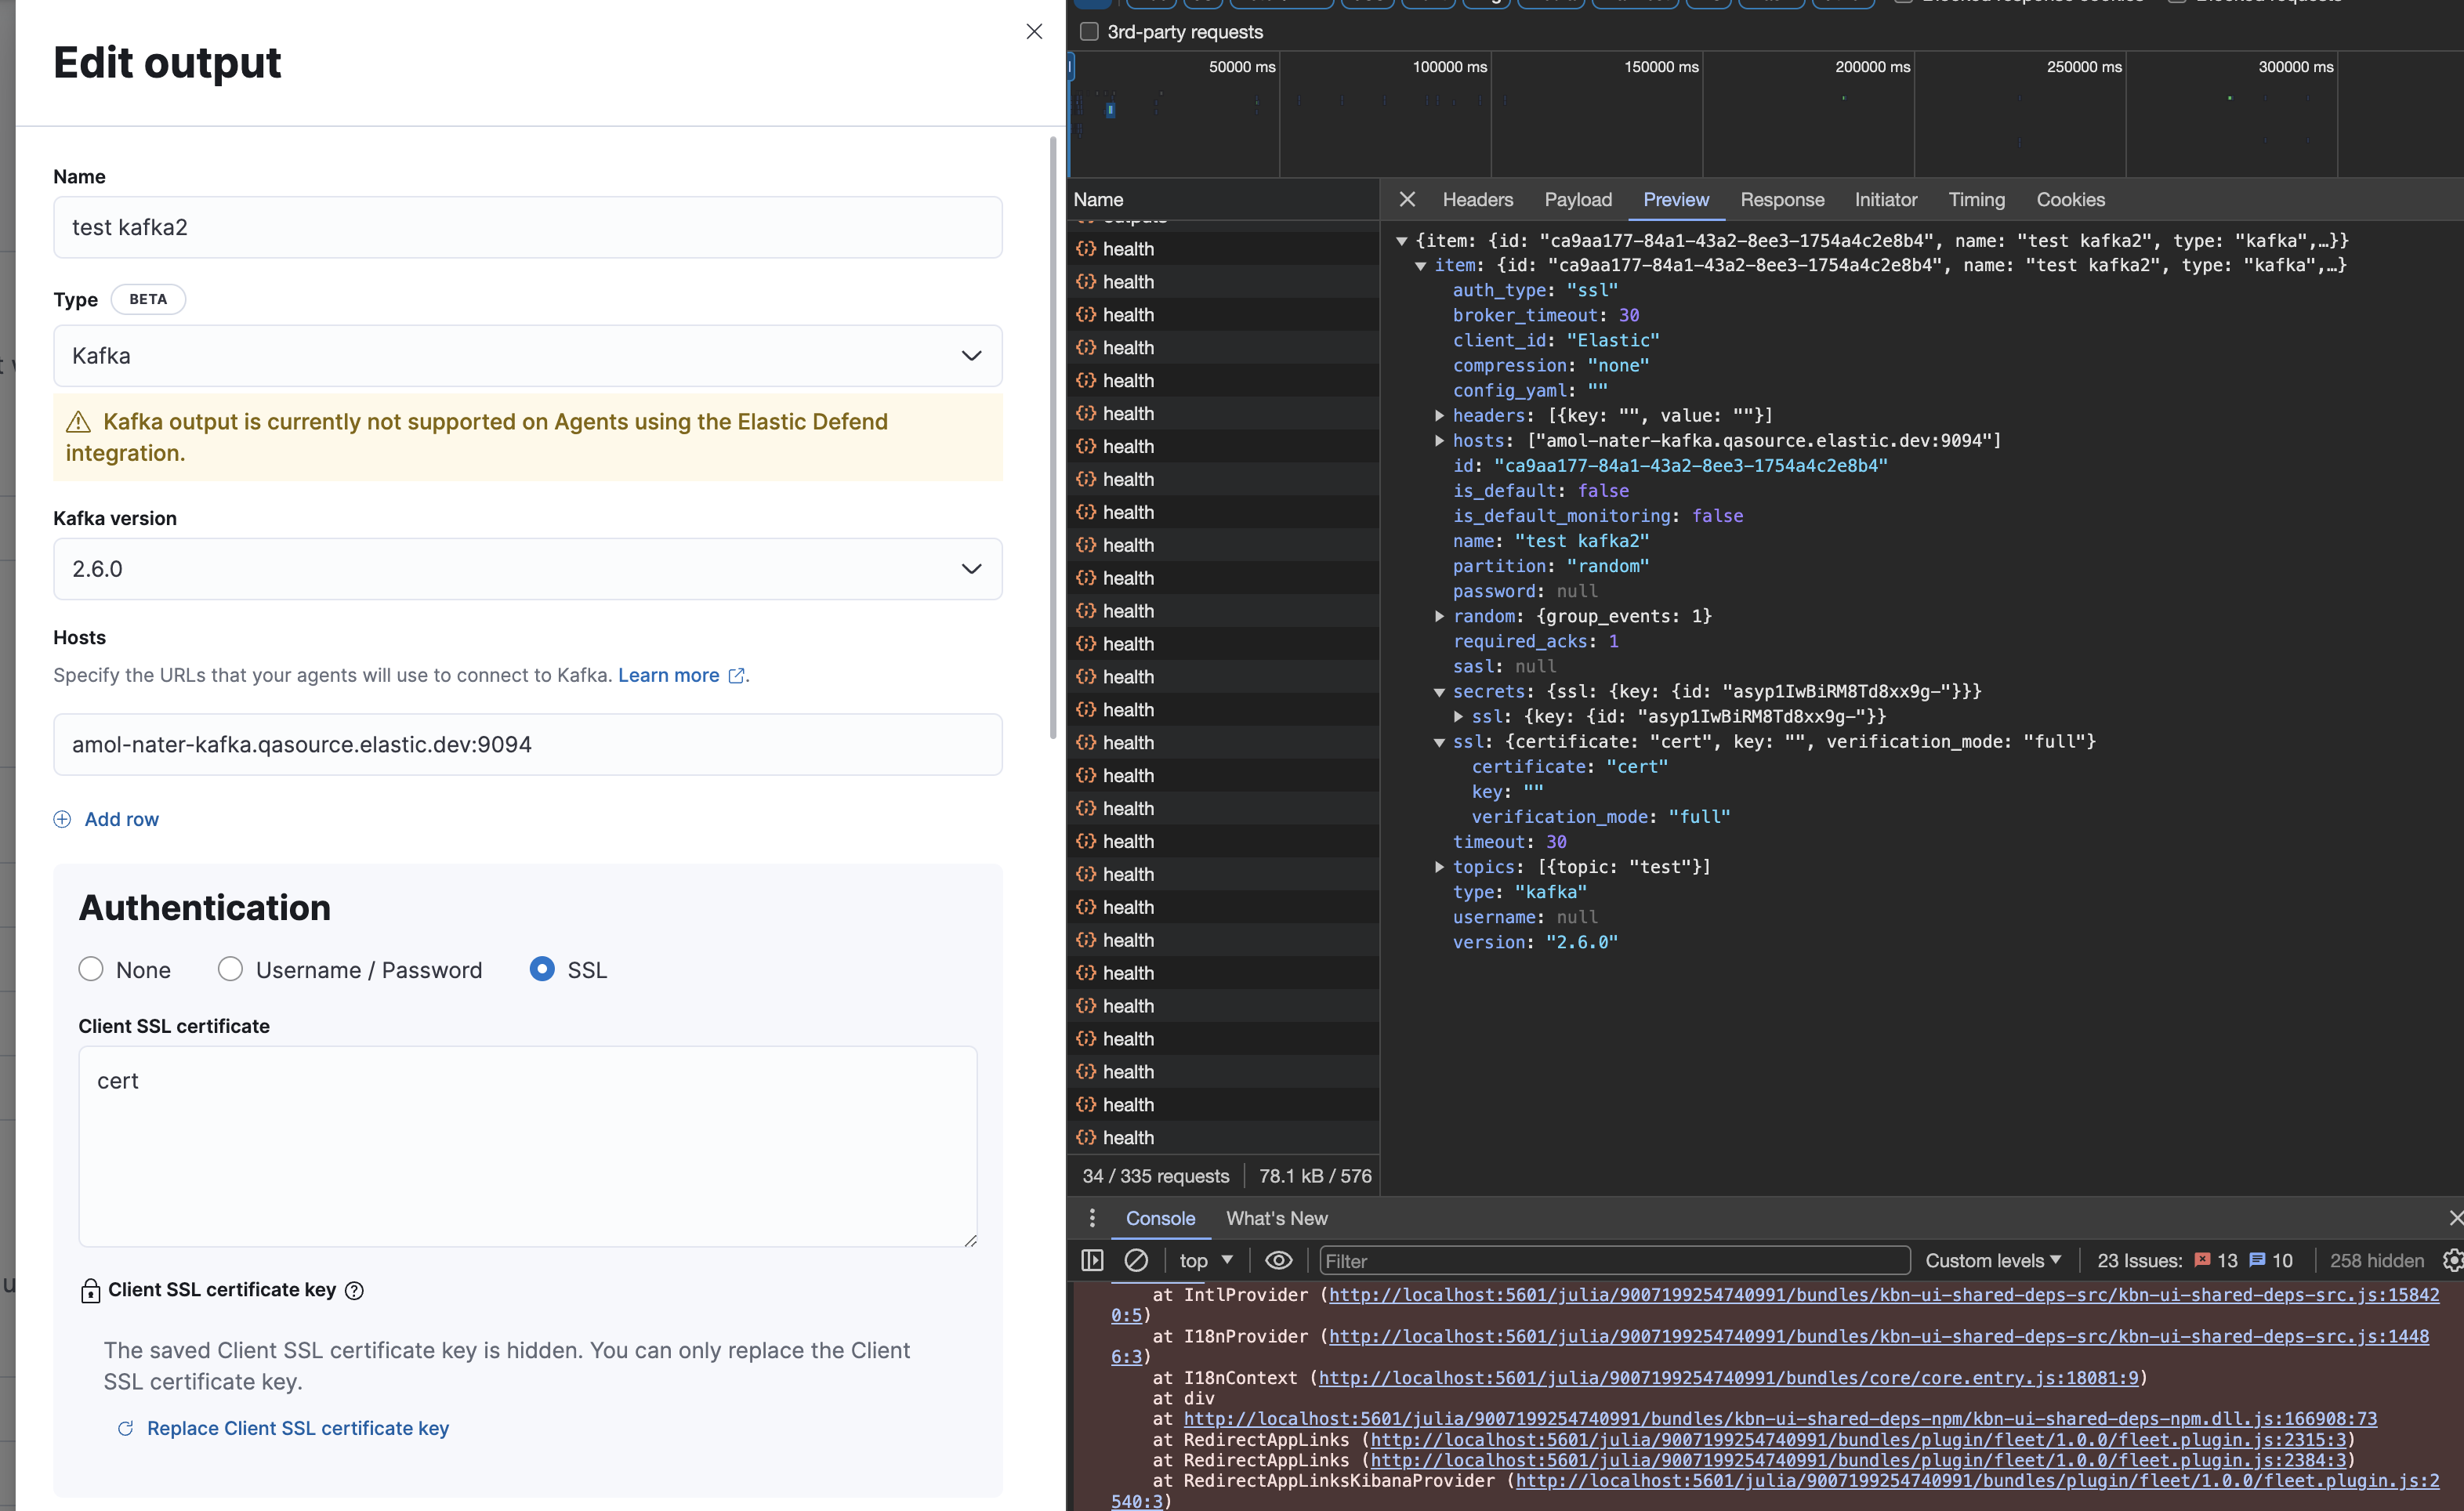Switch to the Preview tab
Image resolution: width=2464 pixels, height=1511 pixels.
(1676, 199)
